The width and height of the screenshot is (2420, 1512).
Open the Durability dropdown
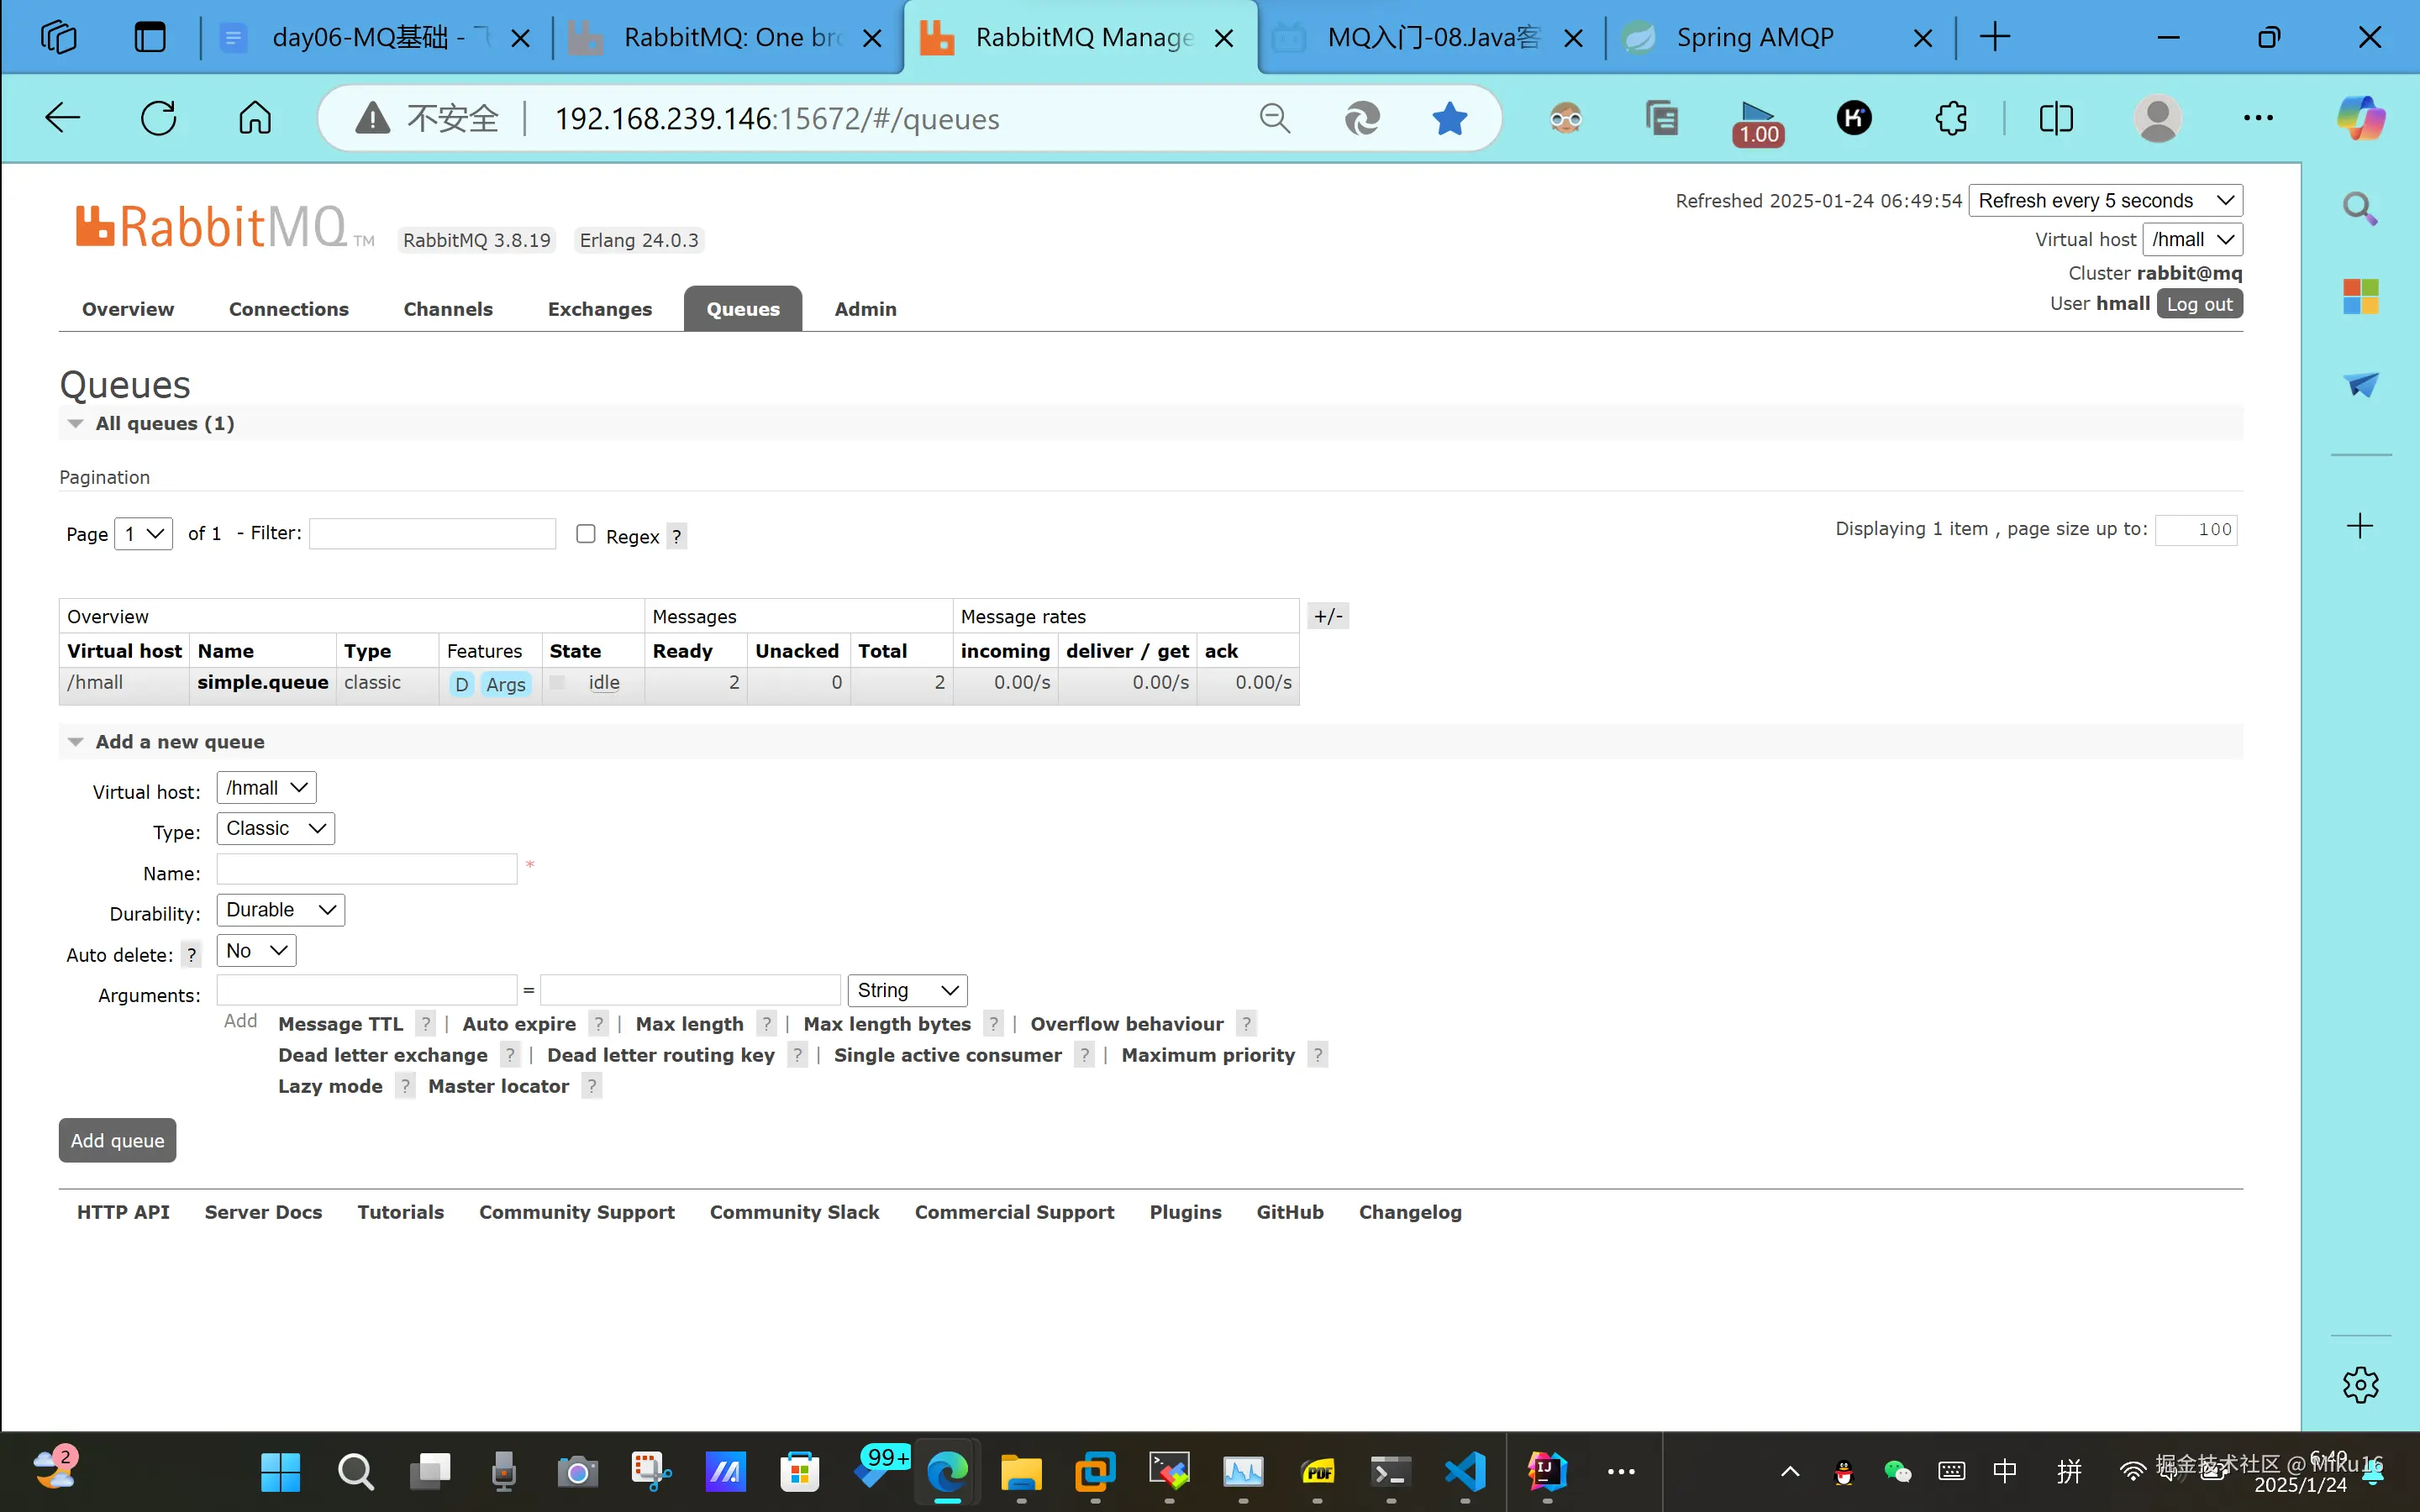(x=280, y=909)
